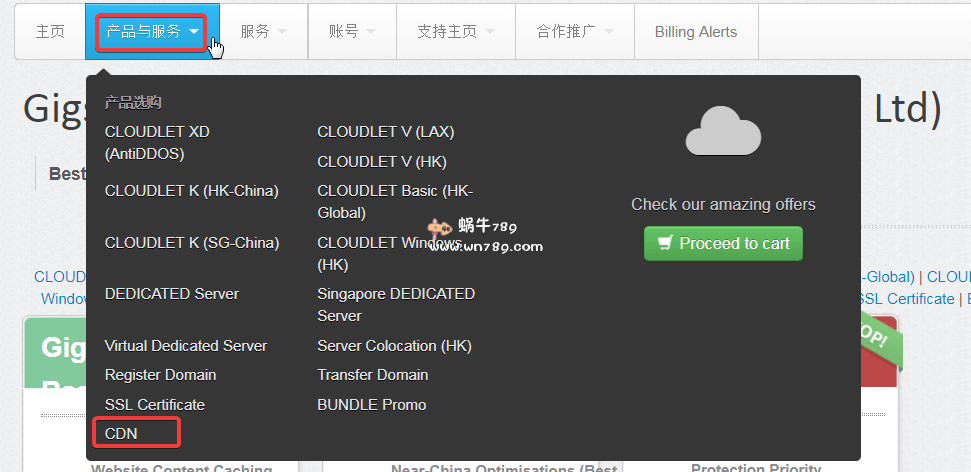
Task: Click the Proceed to cart button
Action: click(x=723, y=243)
